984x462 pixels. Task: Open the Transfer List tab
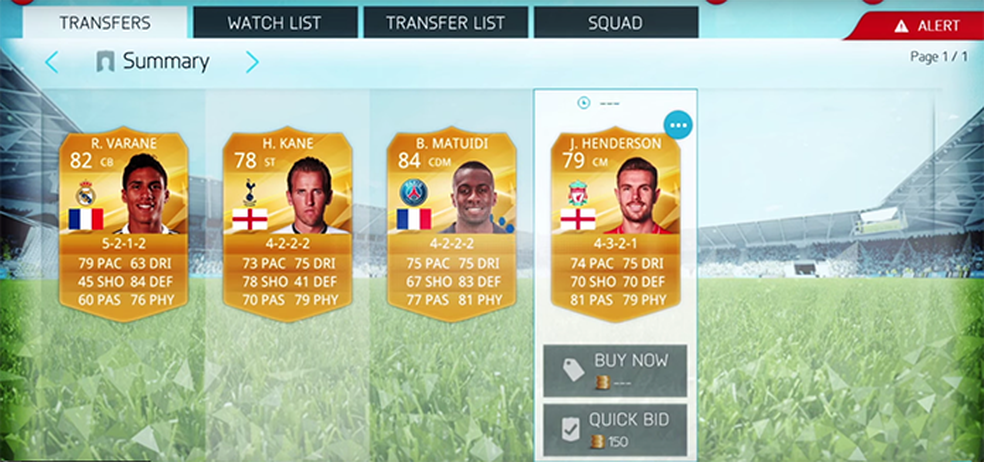pos(446,23)
